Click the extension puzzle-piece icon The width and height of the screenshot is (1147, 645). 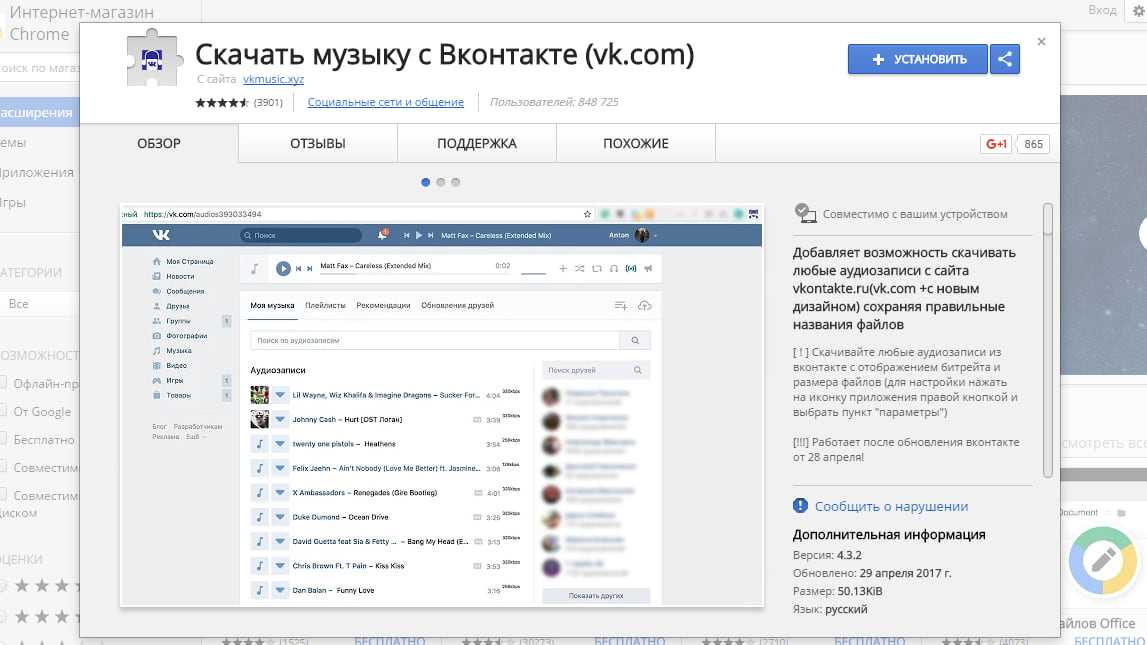(x=152, y=59)
